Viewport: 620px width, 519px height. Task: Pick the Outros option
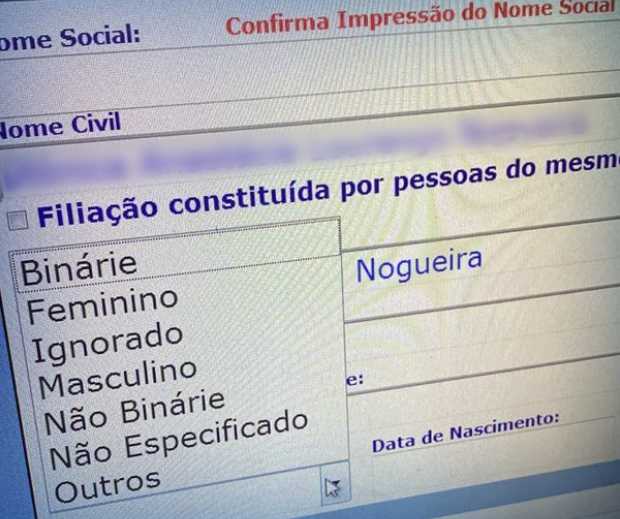coord(108,484)
